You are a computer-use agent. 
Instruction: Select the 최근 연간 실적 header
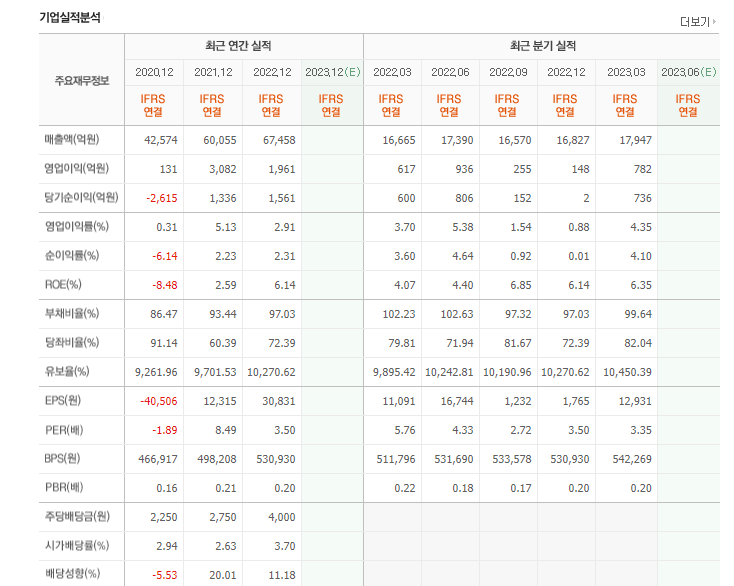[x=238, y=46]
